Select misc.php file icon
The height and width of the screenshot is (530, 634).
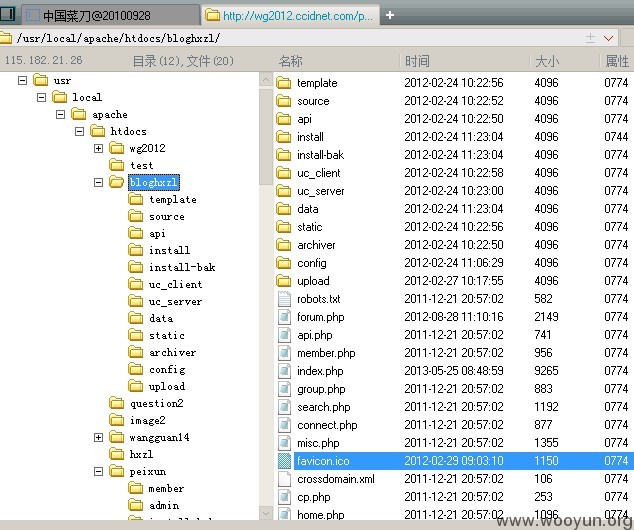[284, 443]
